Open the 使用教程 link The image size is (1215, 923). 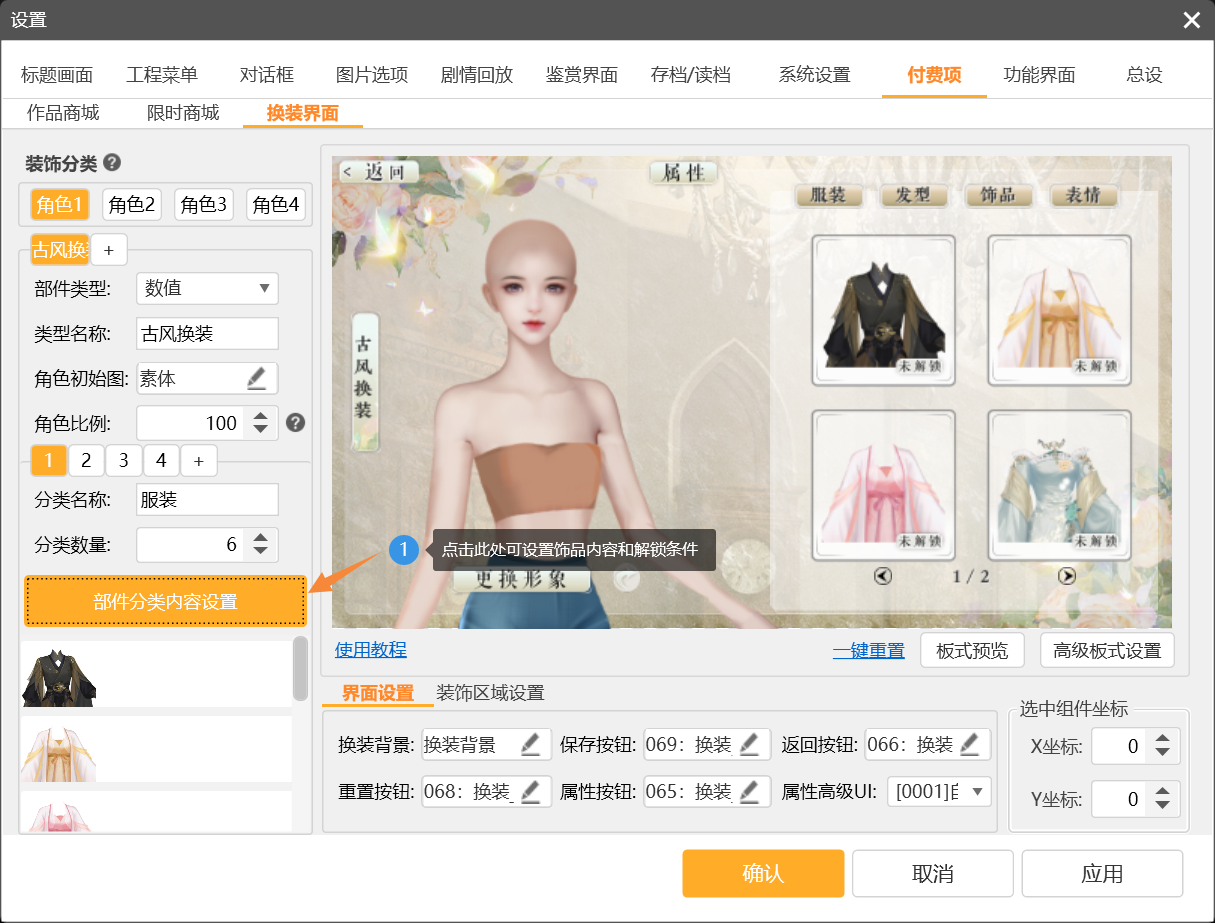pyautogui.click(x=371, y=650)
